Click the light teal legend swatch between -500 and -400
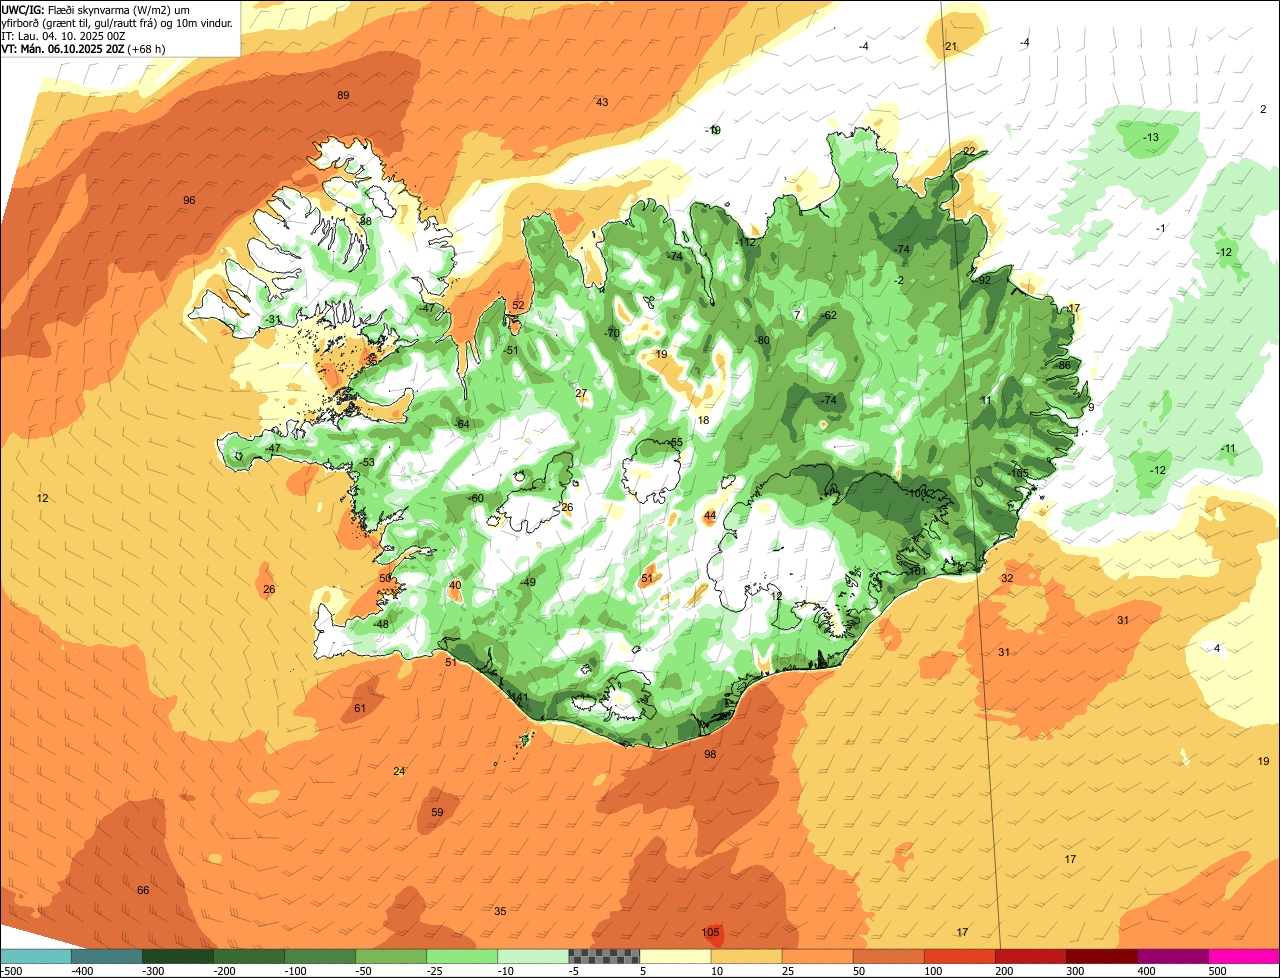The image size is (1280, 978). pos(36,956)
